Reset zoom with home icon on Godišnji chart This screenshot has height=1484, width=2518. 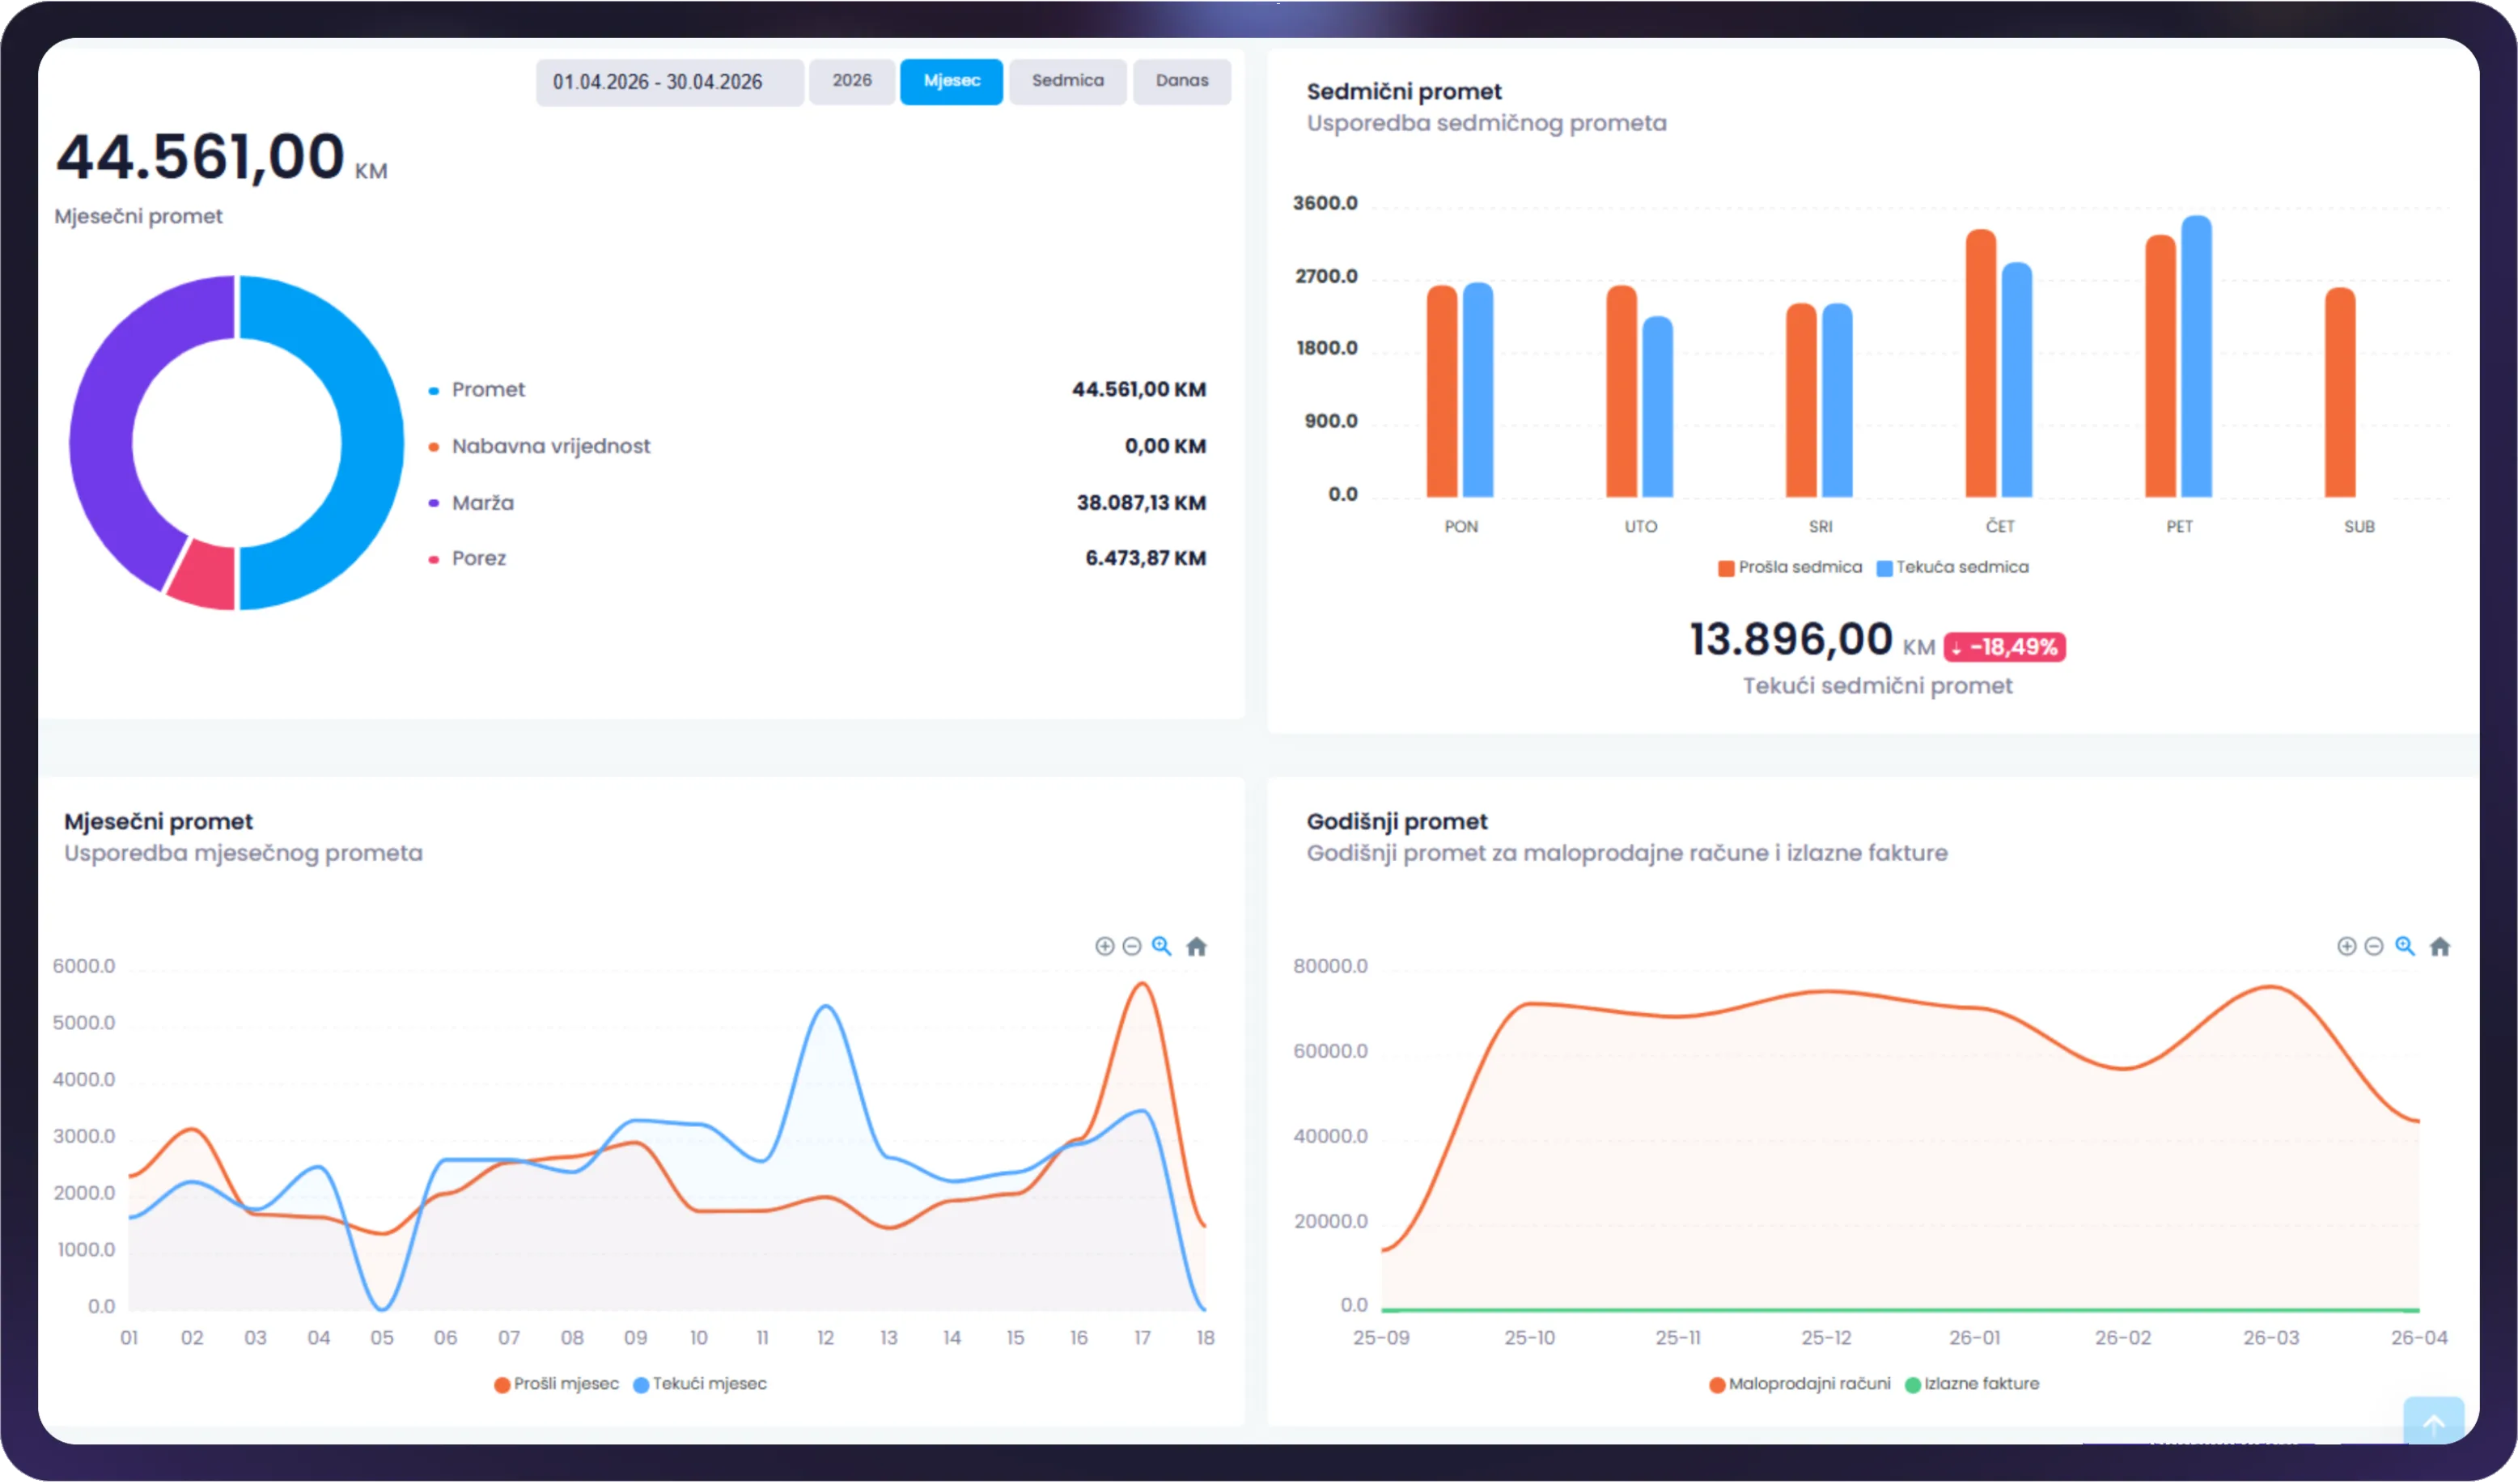pyautogui.click(x=2439, y=946)
